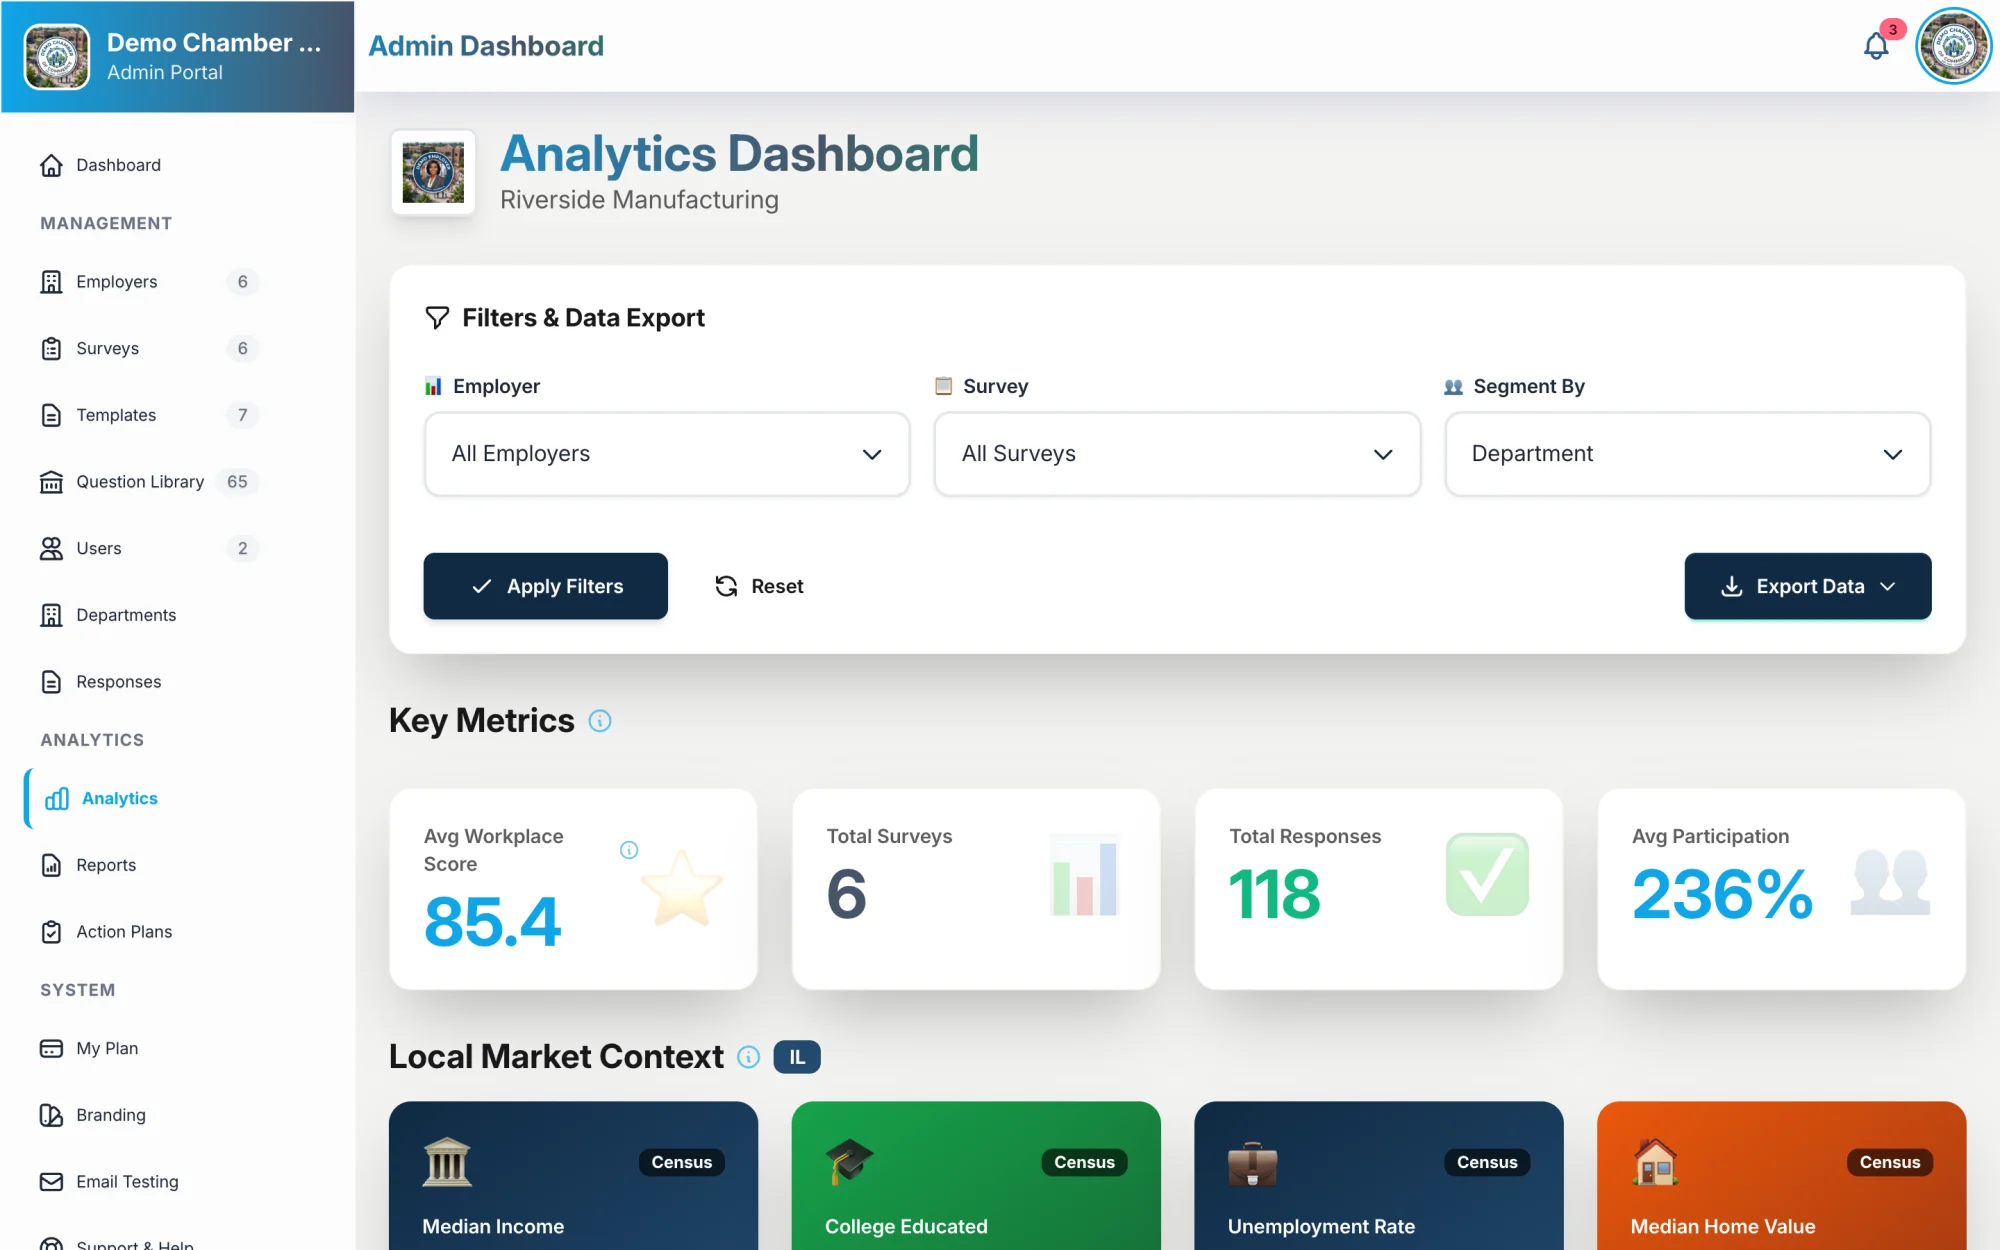The image size is (2000, 1250).
Task: Click the Dashboard home icon
Action: pos(51,165)
